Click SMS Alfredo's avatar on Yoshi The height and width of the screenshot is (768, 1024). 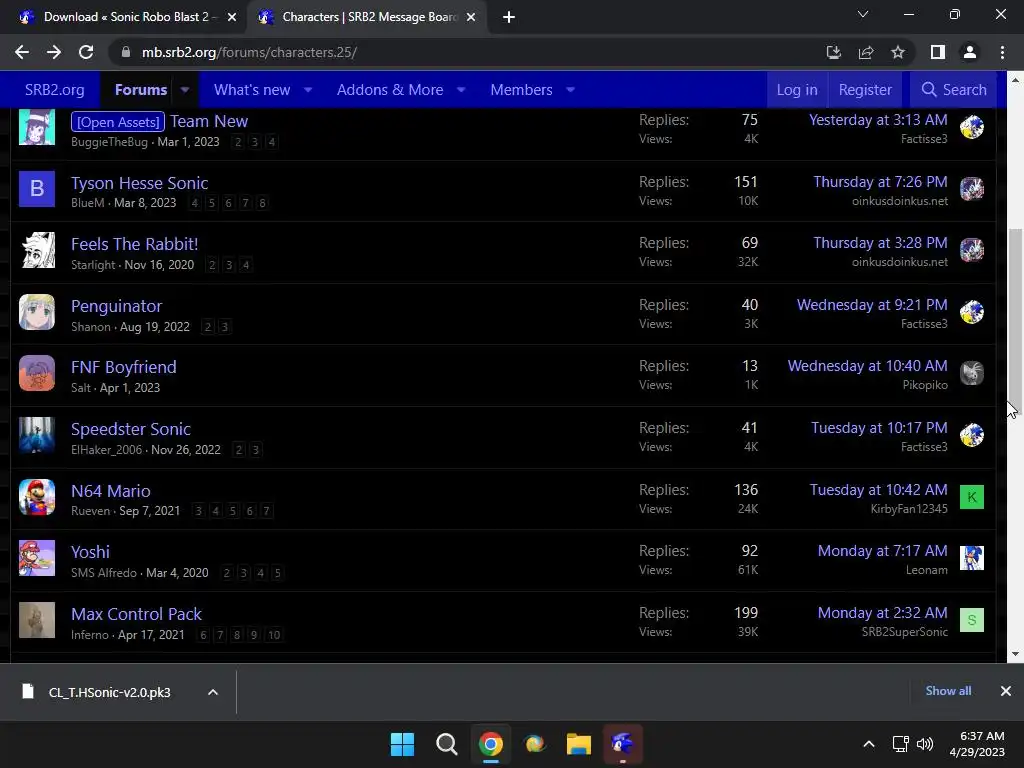(37, 558)
